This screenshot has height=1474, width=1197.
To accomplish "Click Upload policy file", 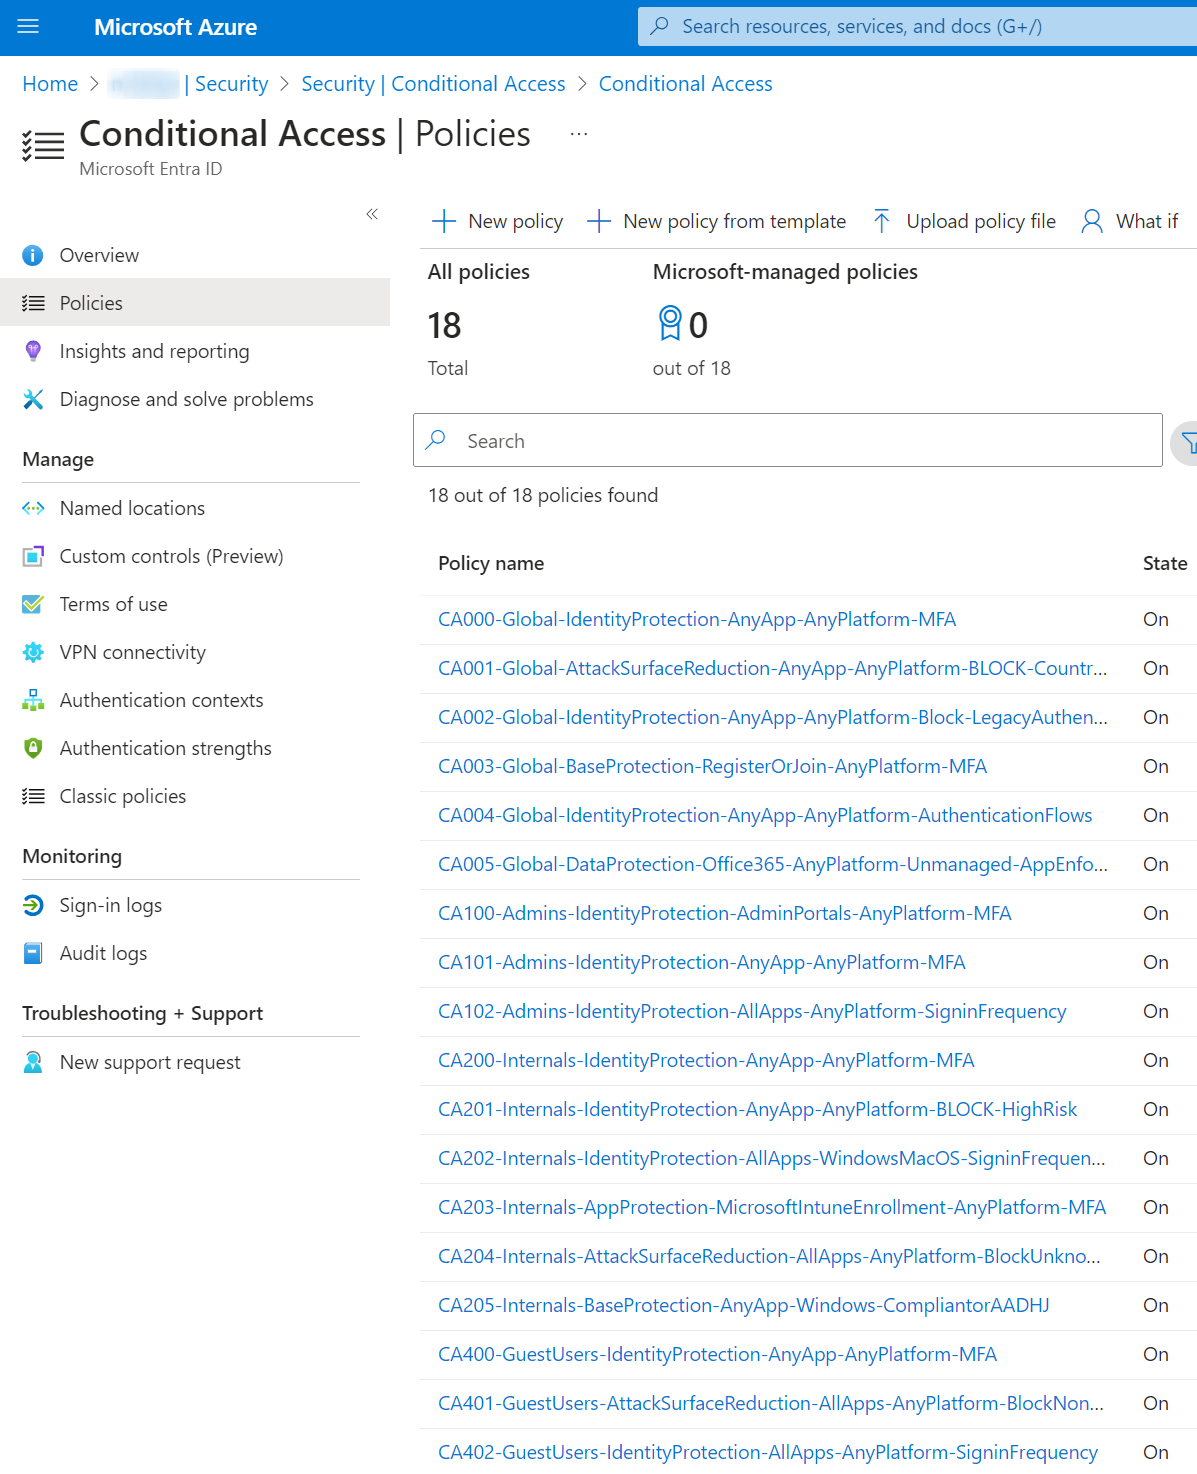I will (964, 222).
